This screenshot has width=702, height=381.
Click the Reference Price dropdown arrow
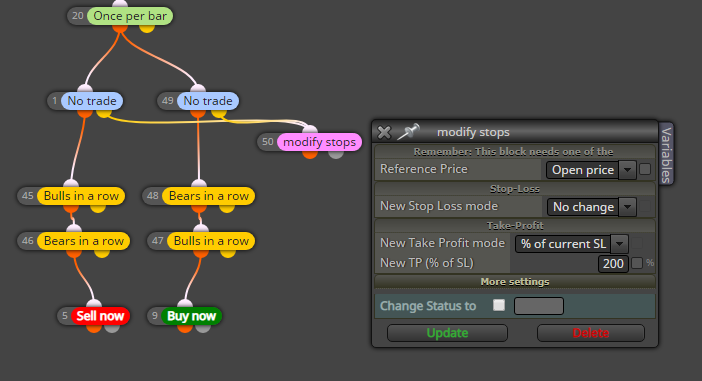pos(627,170)
